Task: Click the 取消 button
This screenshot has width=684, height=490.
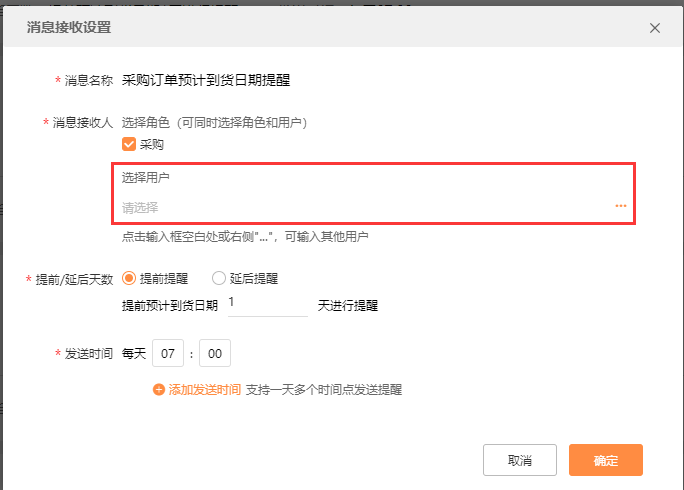Action: 520,460
